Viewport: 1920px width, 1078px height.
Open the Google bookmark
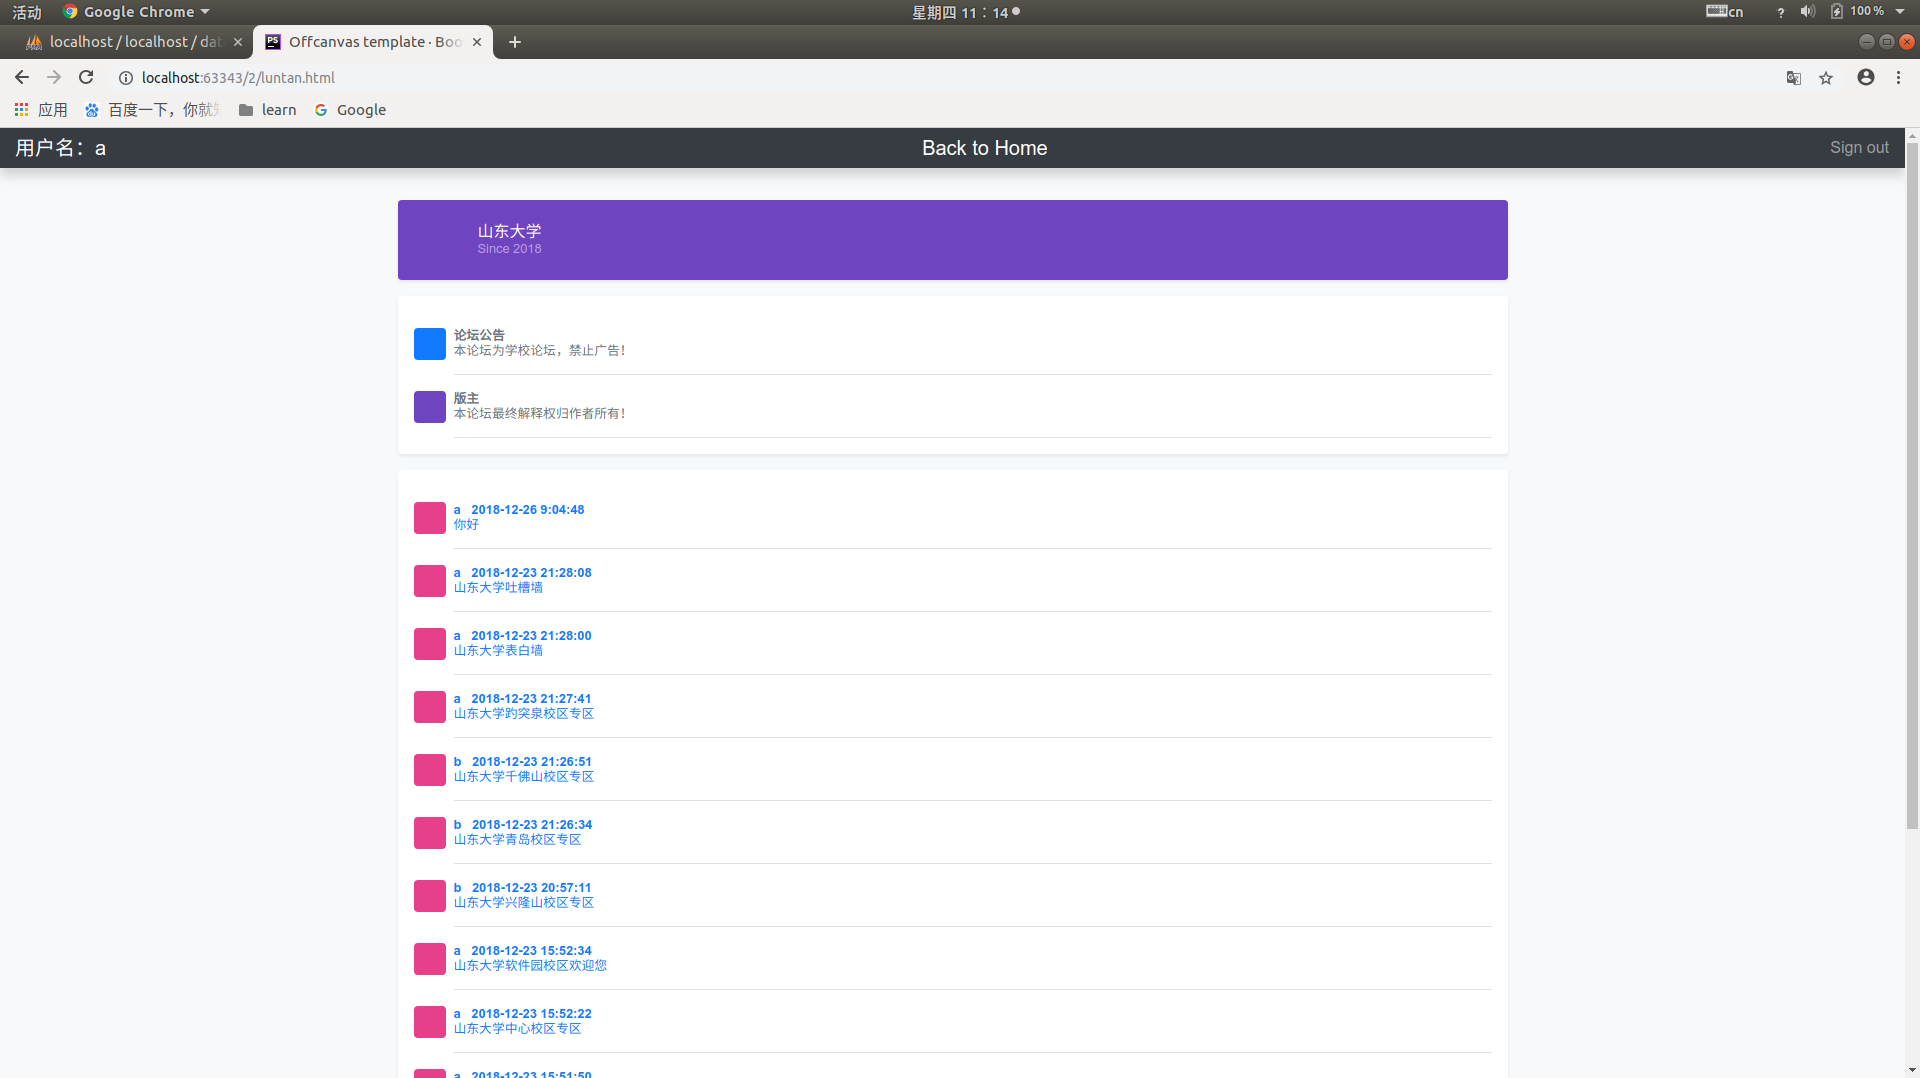point(350,110)
